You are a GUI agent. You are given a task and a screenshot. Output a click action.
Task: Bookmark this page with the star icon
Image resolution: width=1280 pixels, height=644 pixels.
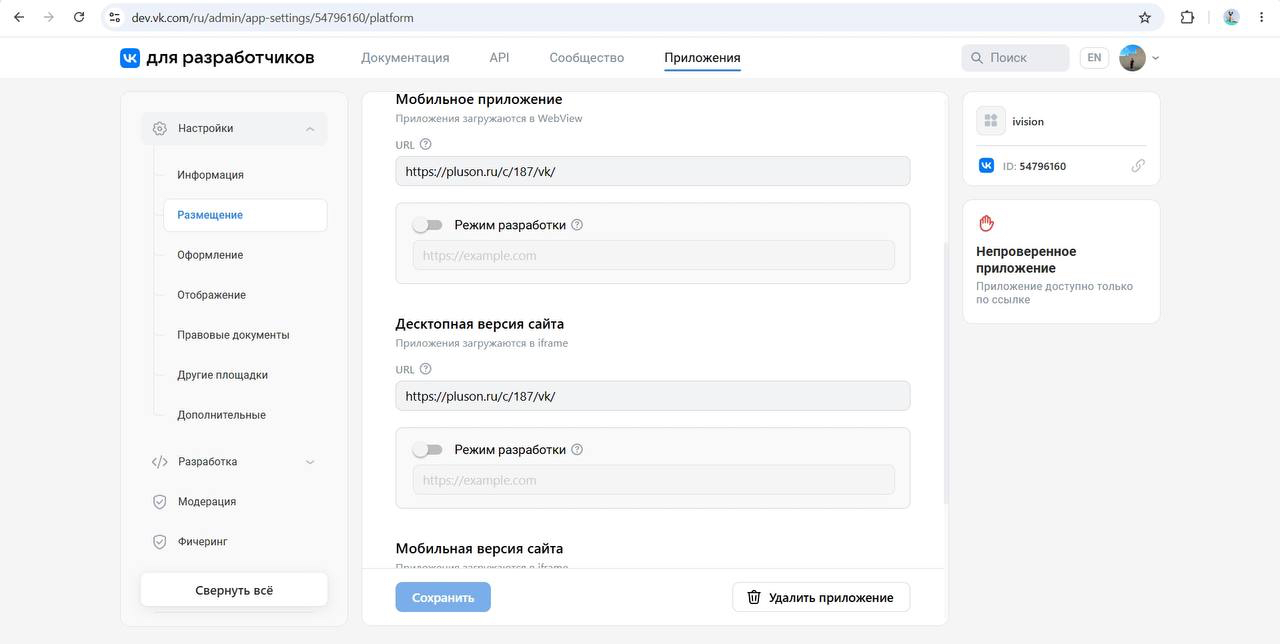(1145, 17)
